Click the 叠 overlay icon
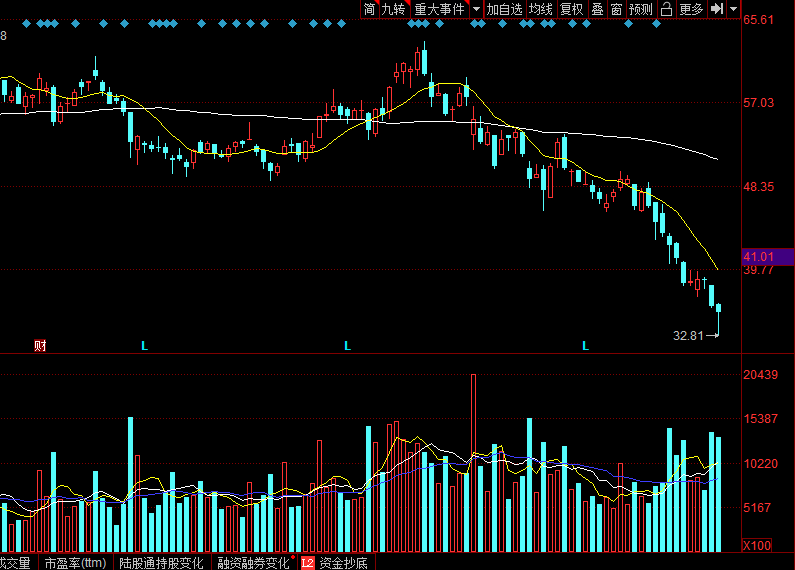795x570 pixels. 597,9
